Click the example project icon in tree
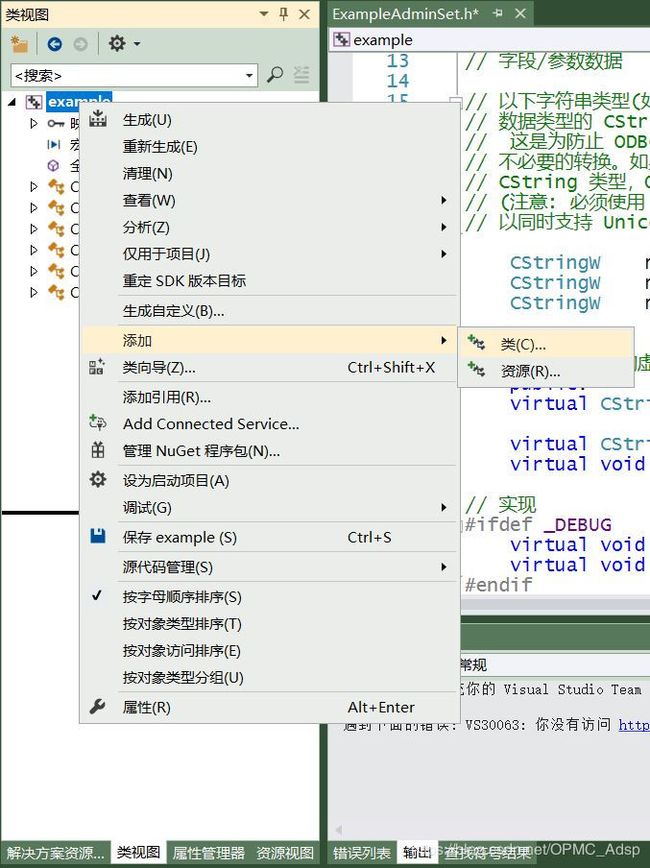Image resolution: width=650 pixels, height=868 pixels. (x=34, y=102)
